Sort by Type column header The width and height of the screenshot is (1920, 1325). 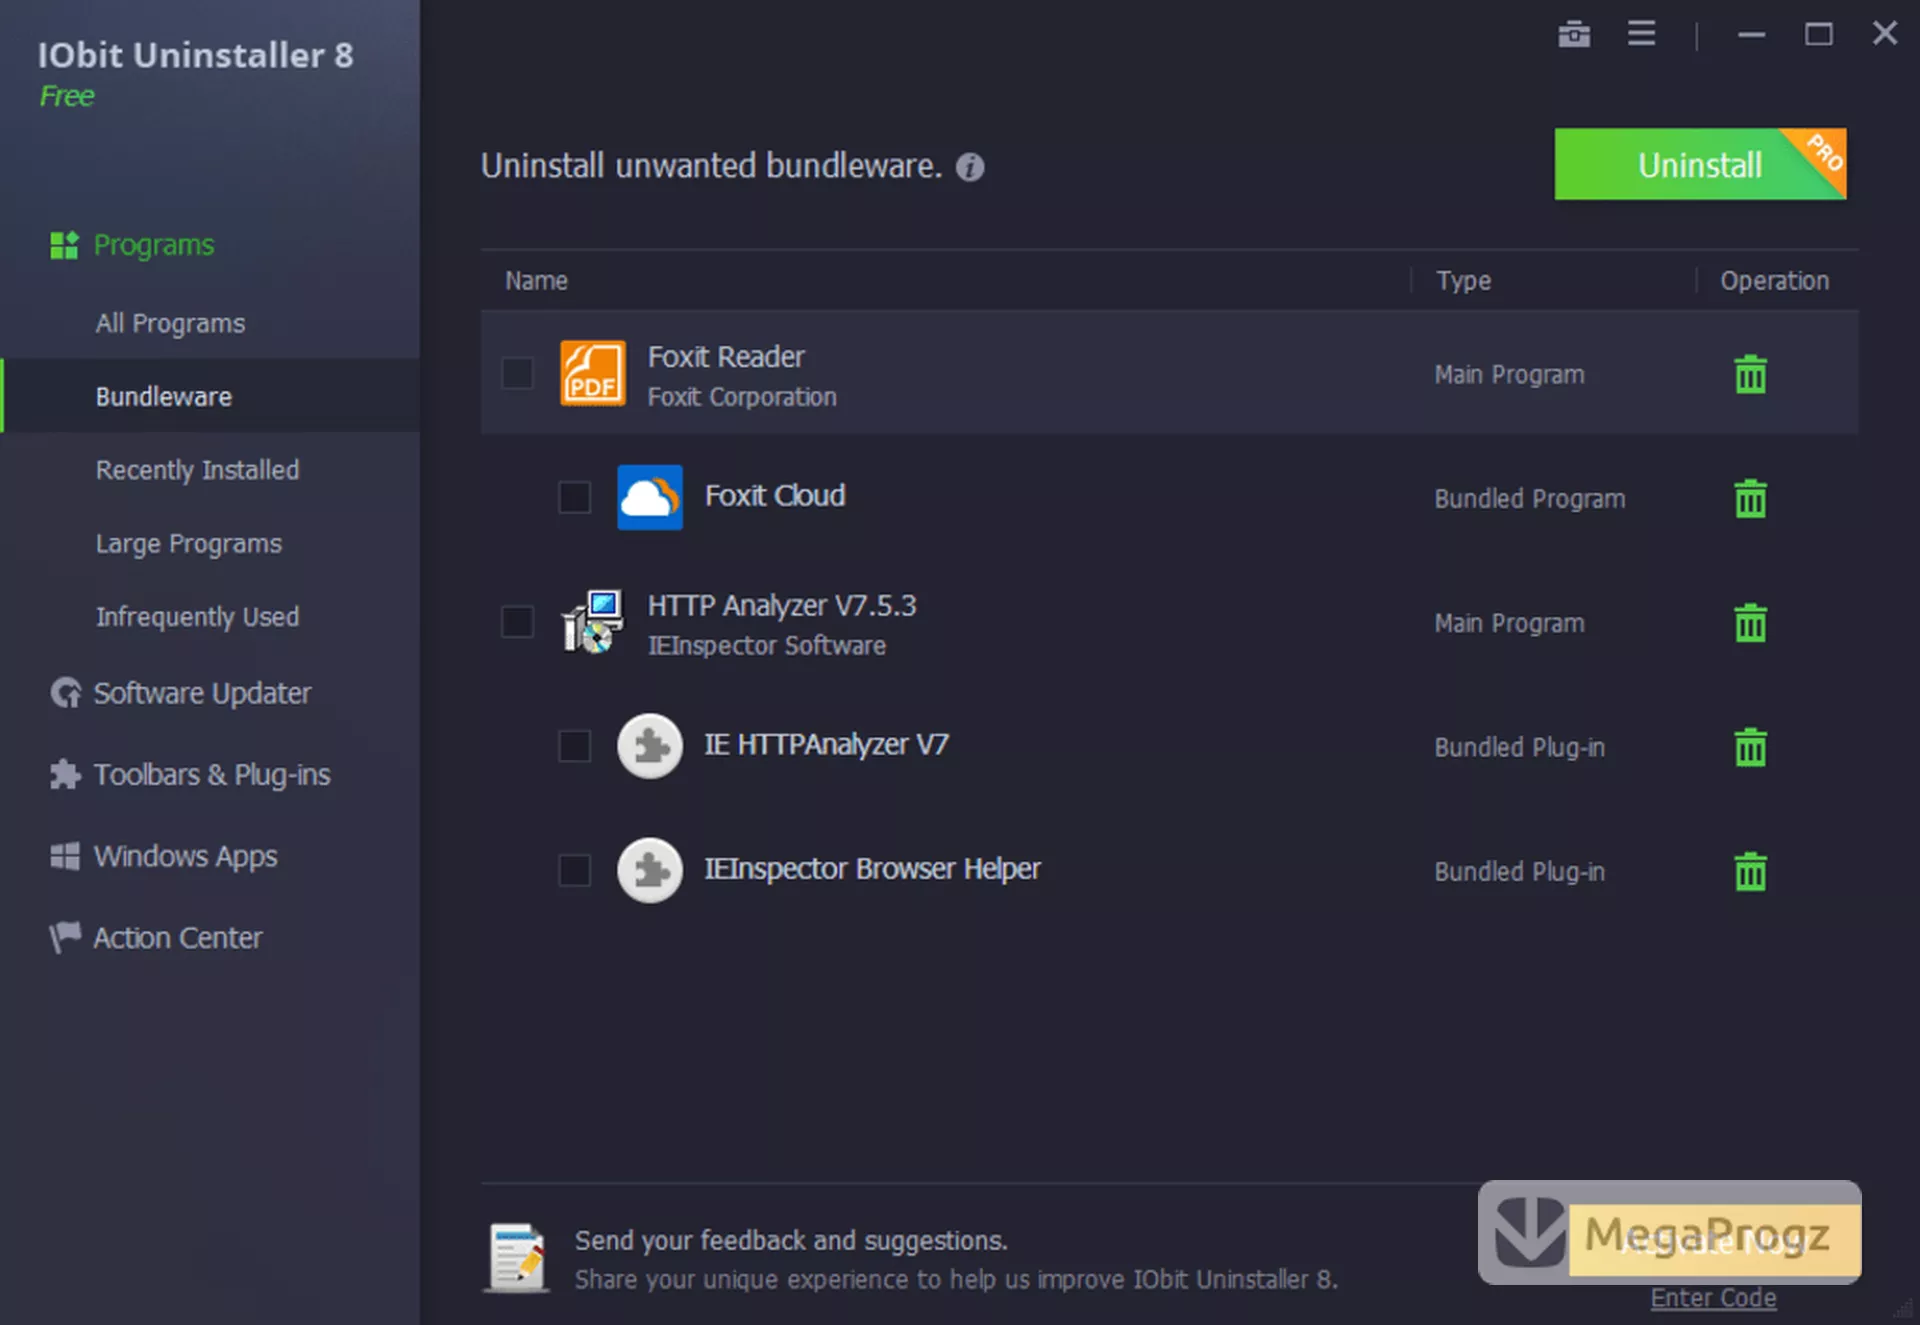coord(1463,281)
